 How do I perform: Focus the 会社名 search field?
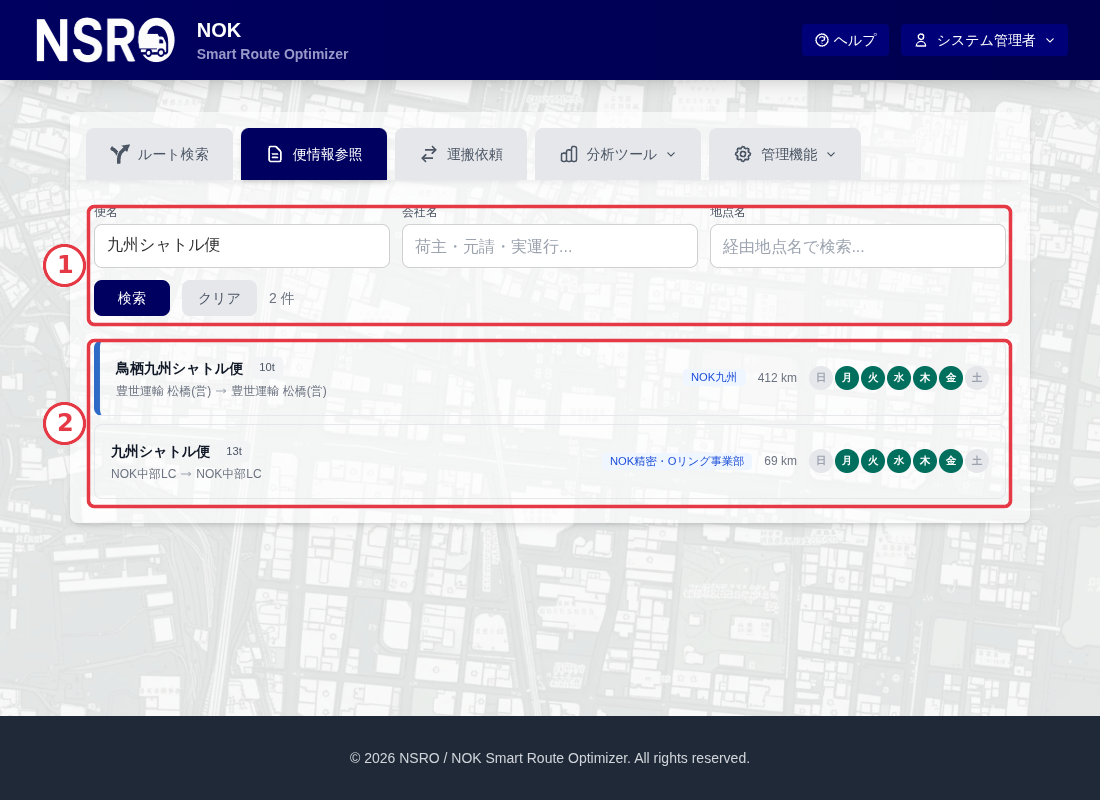[550, 246]
